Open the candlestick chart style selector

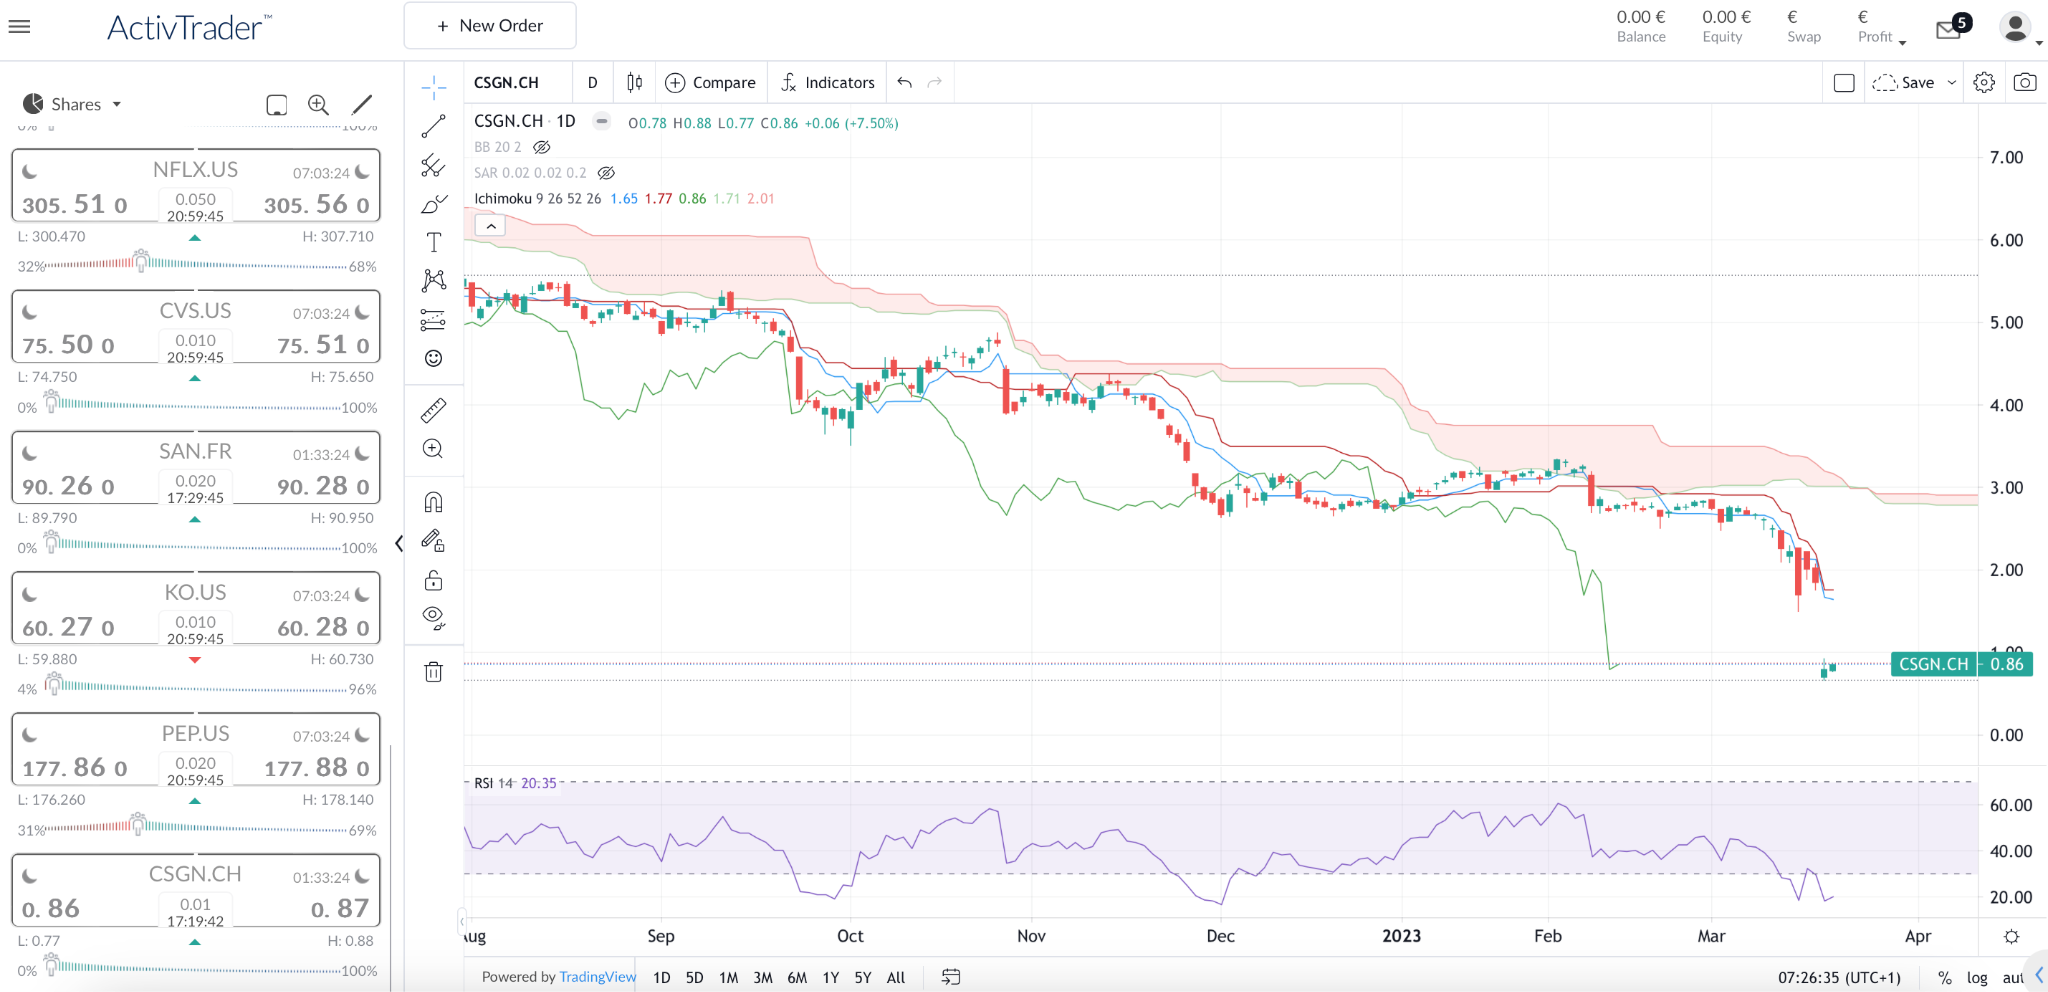click(634, 83)
